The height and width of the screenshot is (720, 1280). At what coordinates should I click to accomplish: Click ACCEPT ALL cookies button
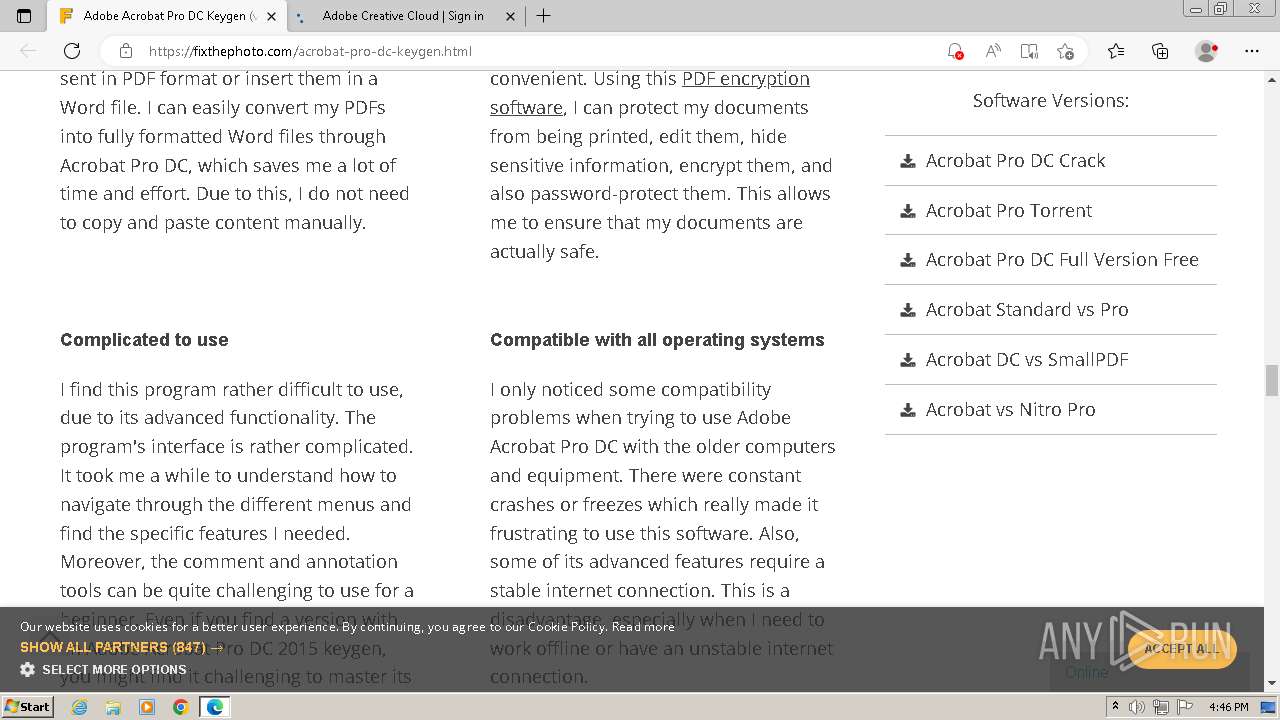pyautogui.click(x=1182, y=648)
